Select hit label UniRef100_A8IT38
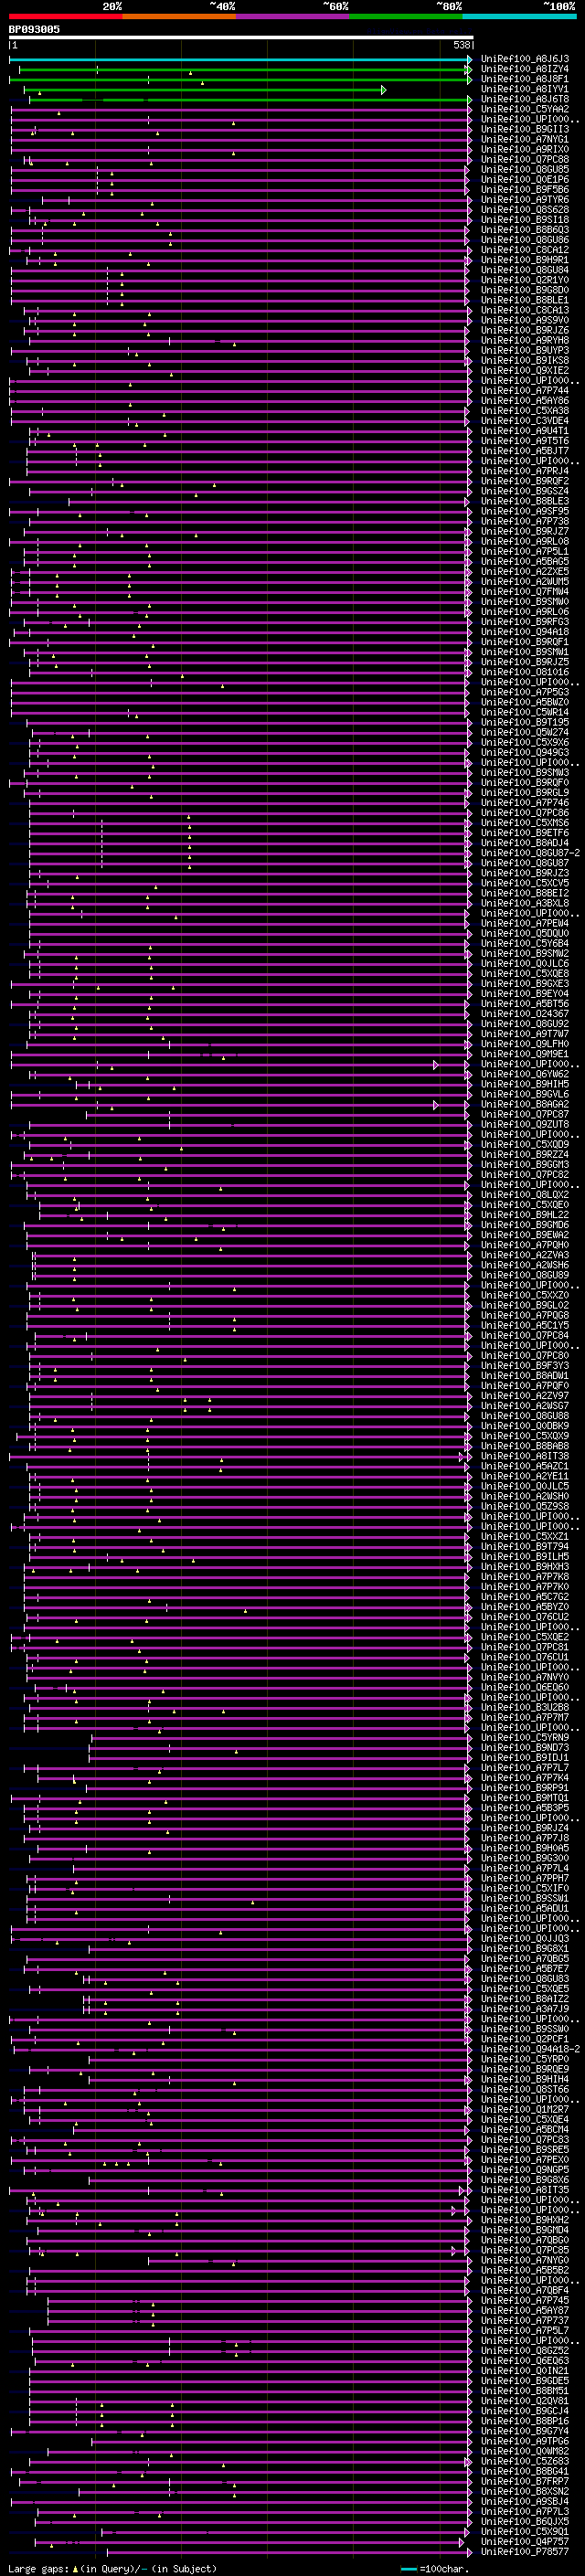 [525, 1456]
